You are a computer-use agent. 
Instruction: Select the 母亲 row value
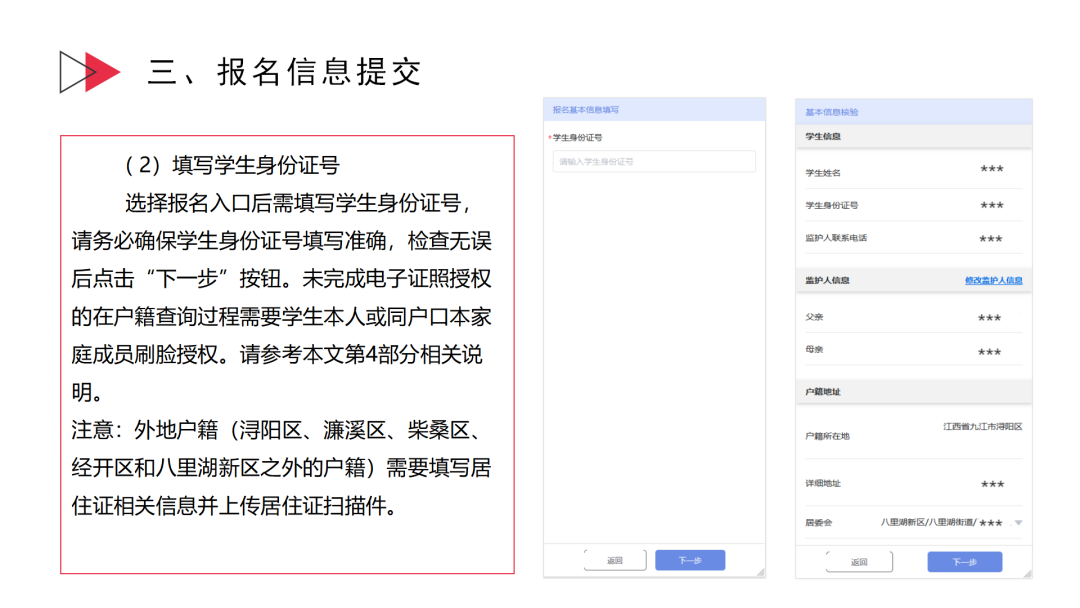click(989, 352)
